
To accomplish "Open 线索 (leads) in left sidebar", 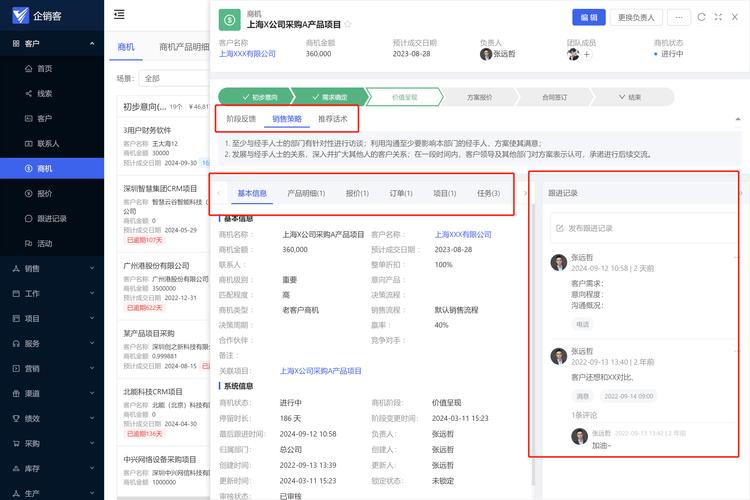I will [45, 93].
